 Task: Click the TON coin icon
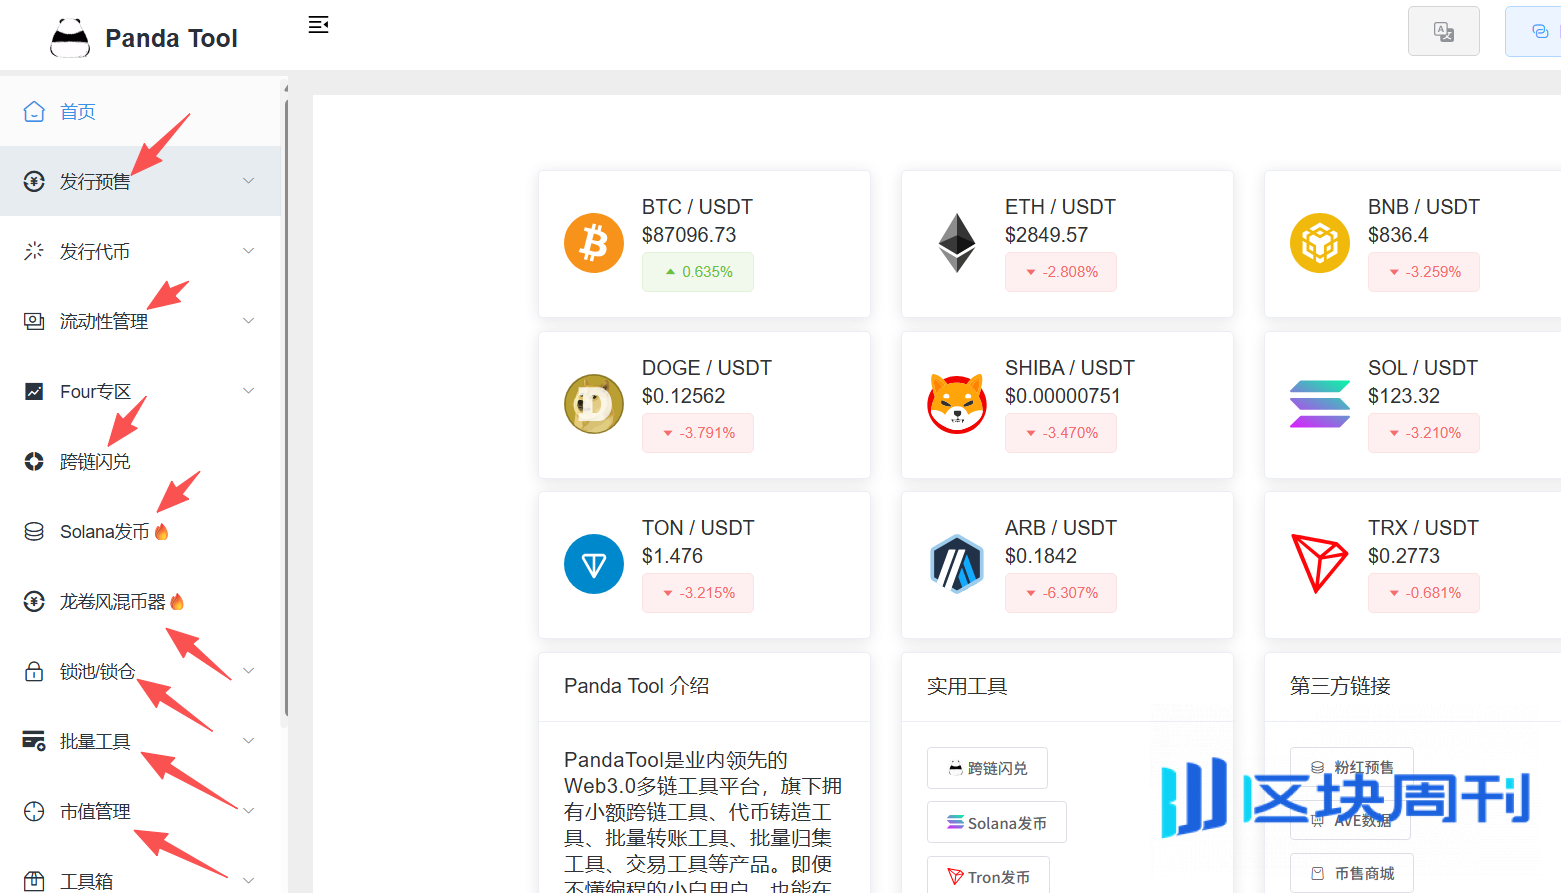594,564
